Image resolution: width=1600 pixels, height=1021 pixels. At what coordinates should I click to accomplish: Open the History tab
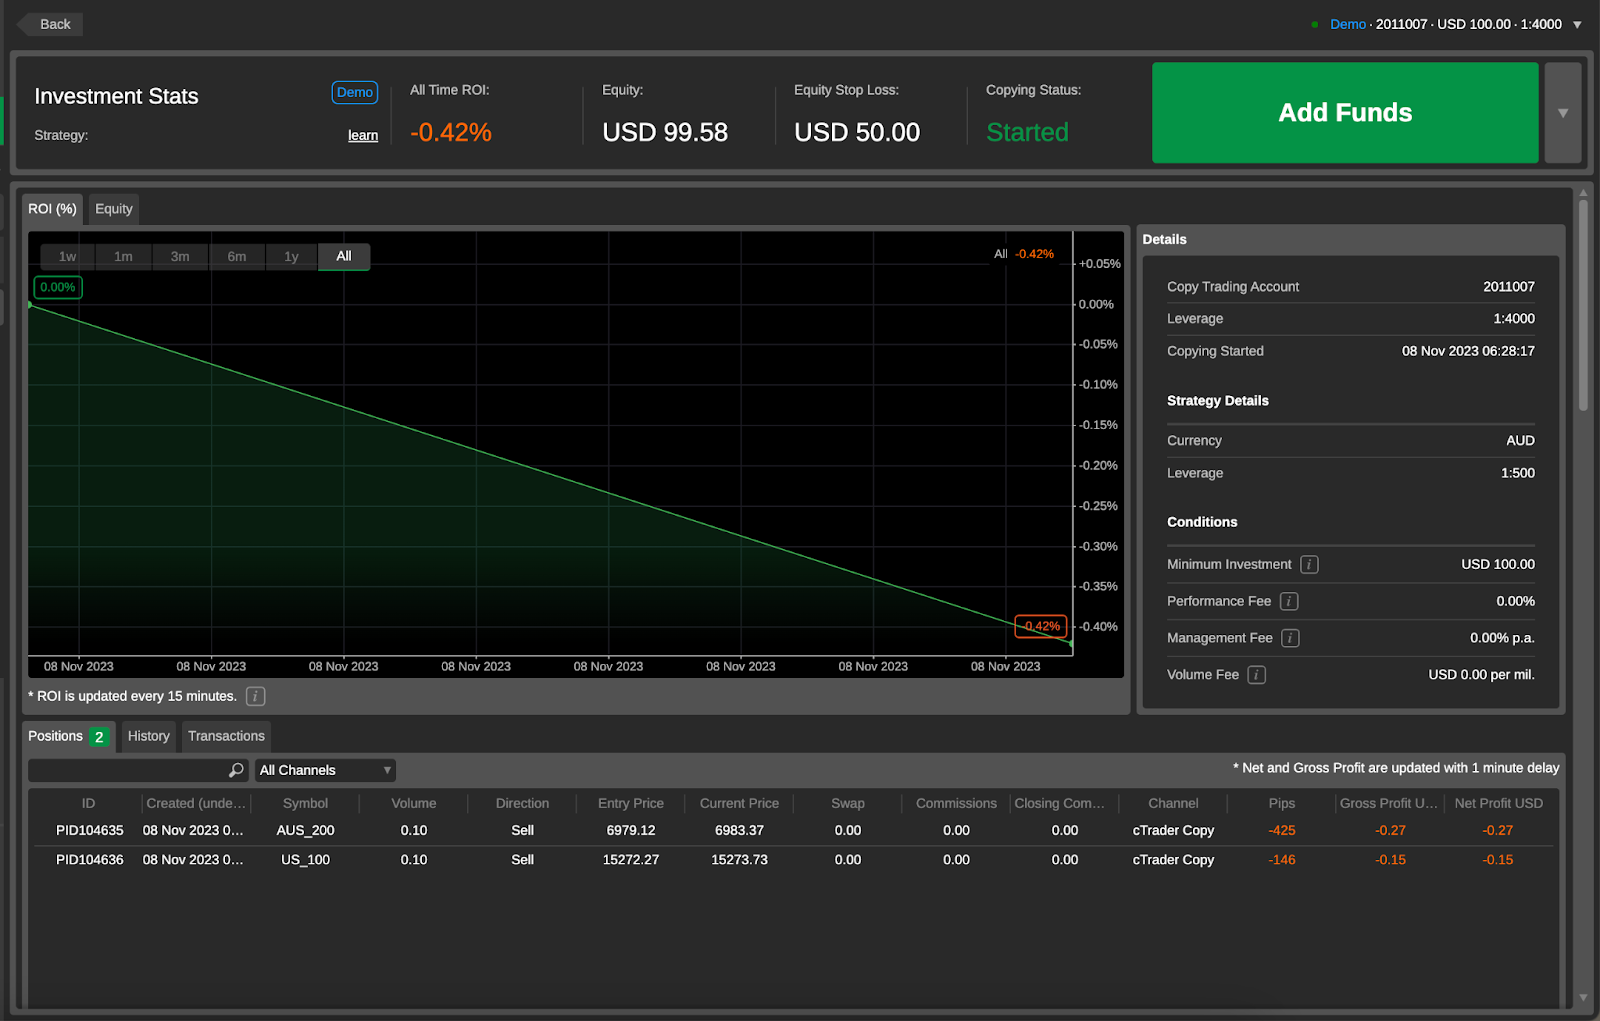(x=148, y=736)
